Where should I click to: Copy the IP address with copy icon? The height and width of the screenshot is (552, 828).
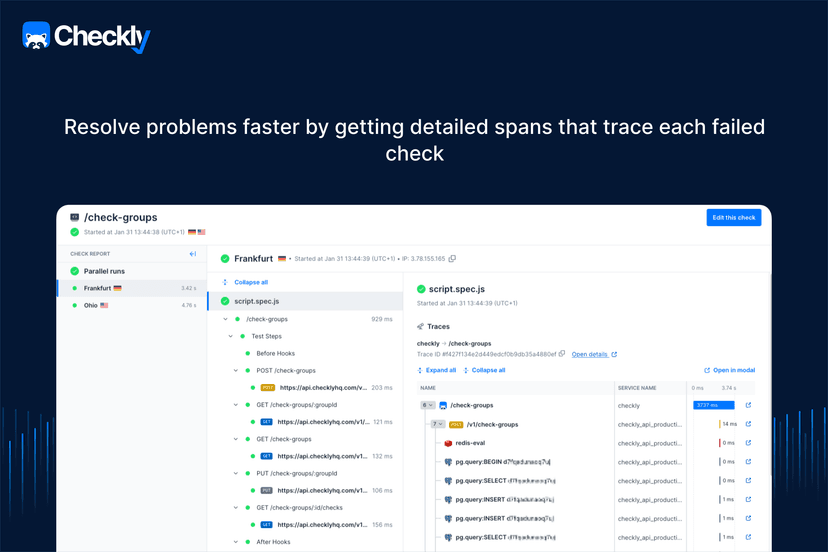click(452, 259)
